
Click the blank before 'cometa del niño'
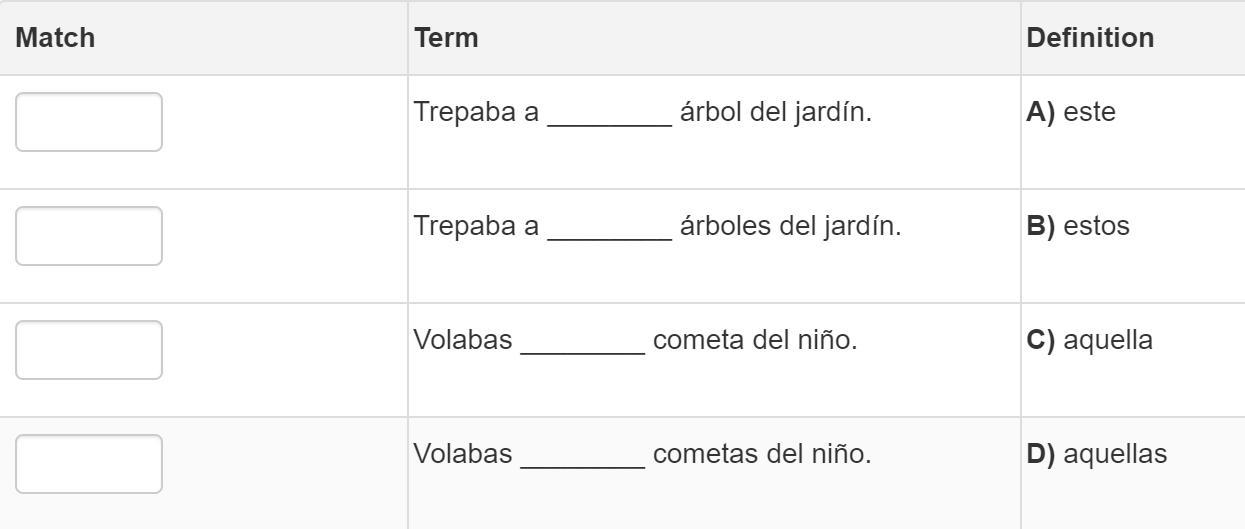[583, 342]
